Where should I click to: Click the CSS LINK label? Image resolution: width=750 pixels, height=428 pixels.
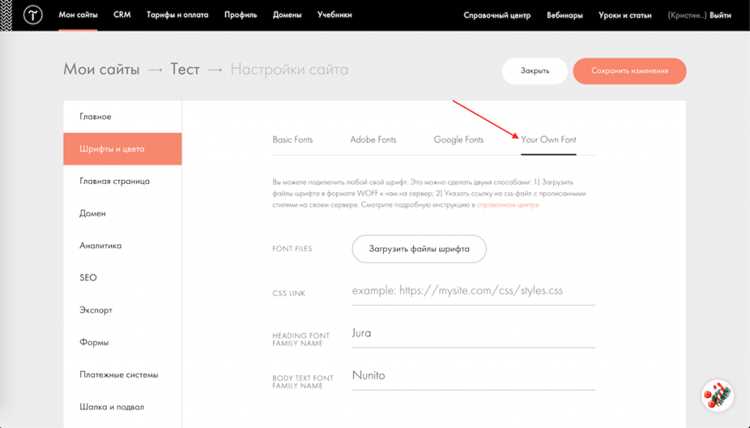click(x=288, y=293)
